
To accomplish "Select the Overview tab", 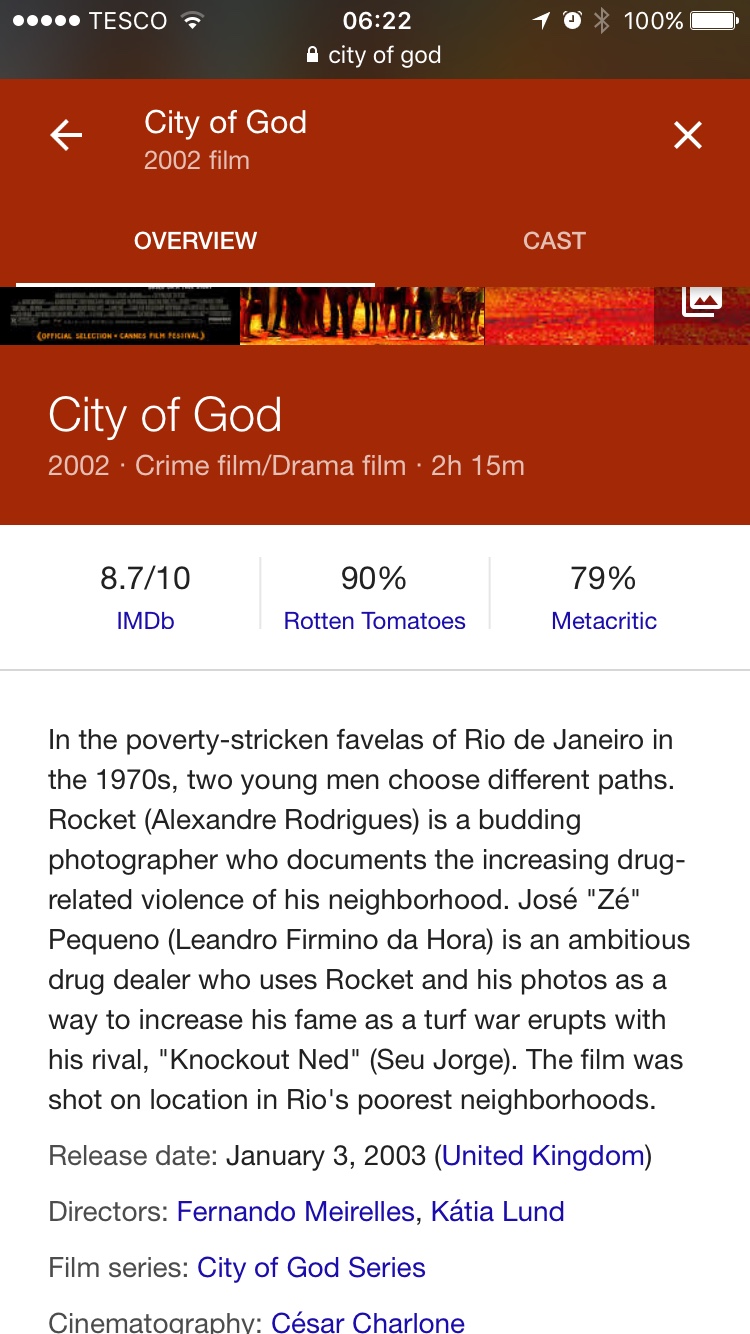I will tap(195, 241).
